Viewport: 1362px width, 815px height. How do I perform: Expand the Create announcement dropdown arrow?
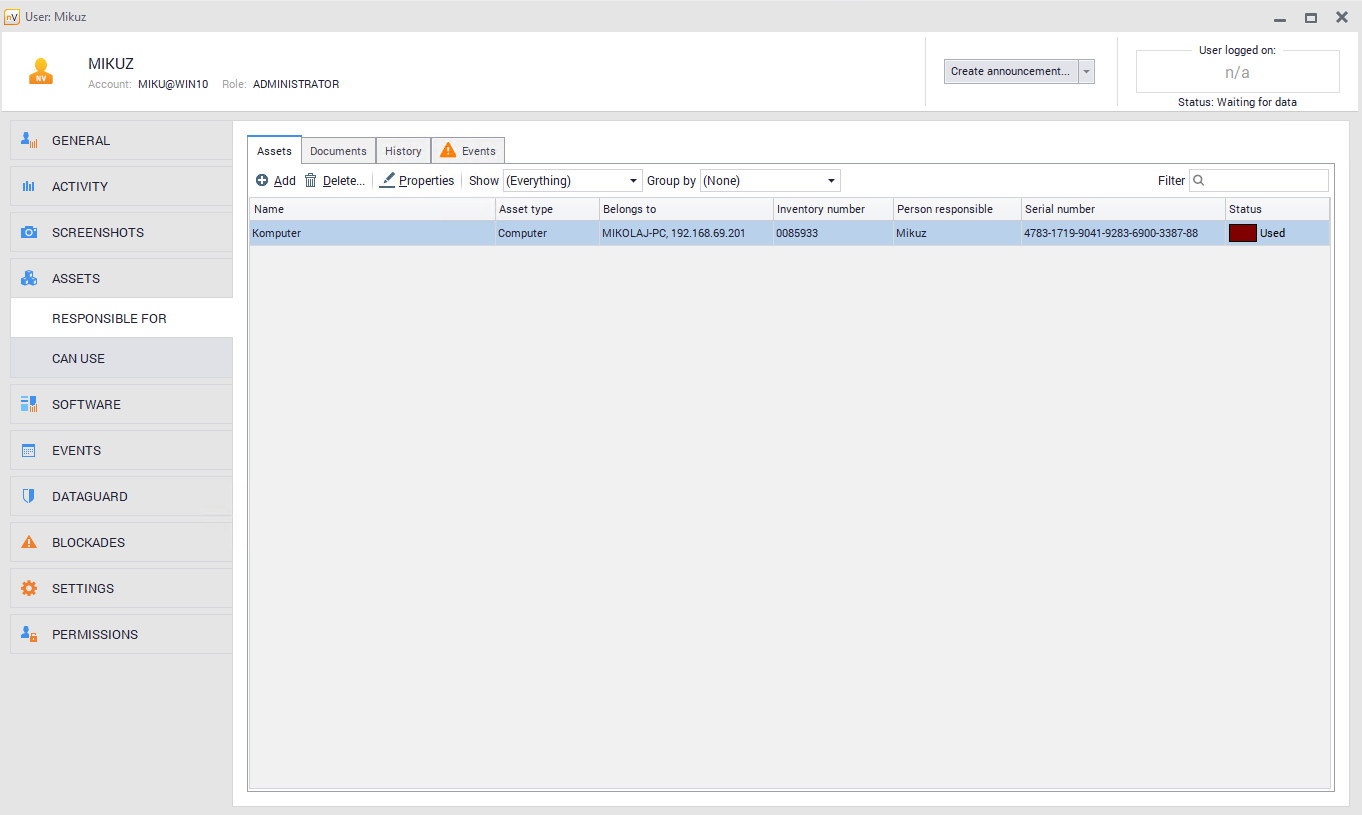click(x=1087, y=72)
